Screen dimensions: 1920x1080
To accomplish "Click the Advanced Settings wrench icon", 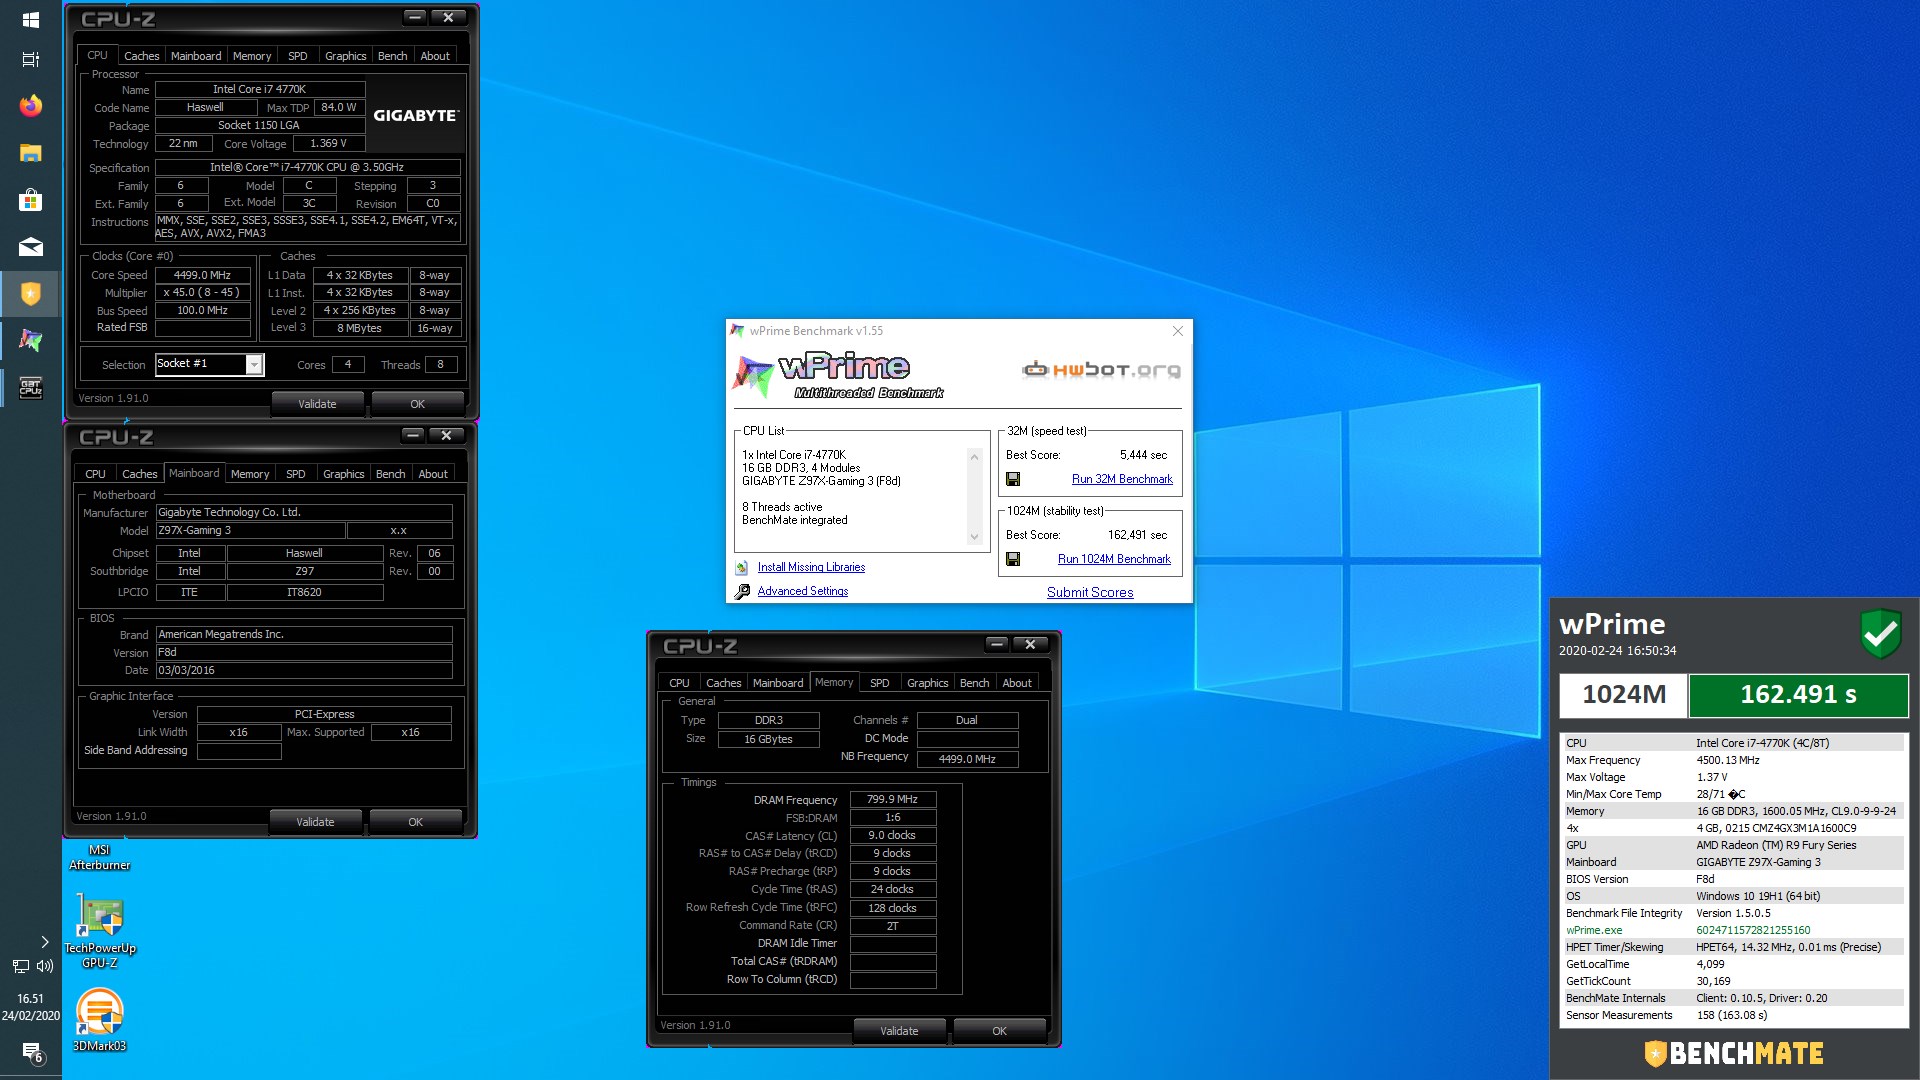I will pyautogui.click(x=742, y=591).
